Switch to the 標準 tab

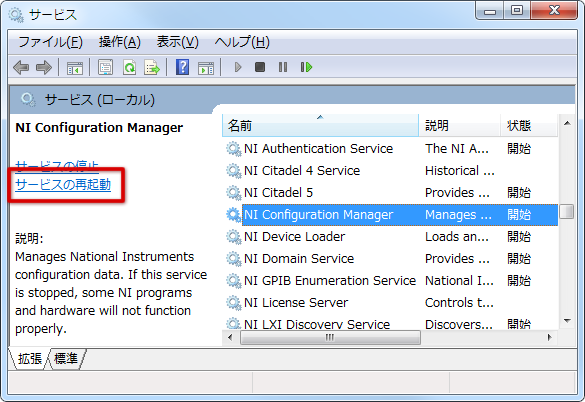[66, 359]
